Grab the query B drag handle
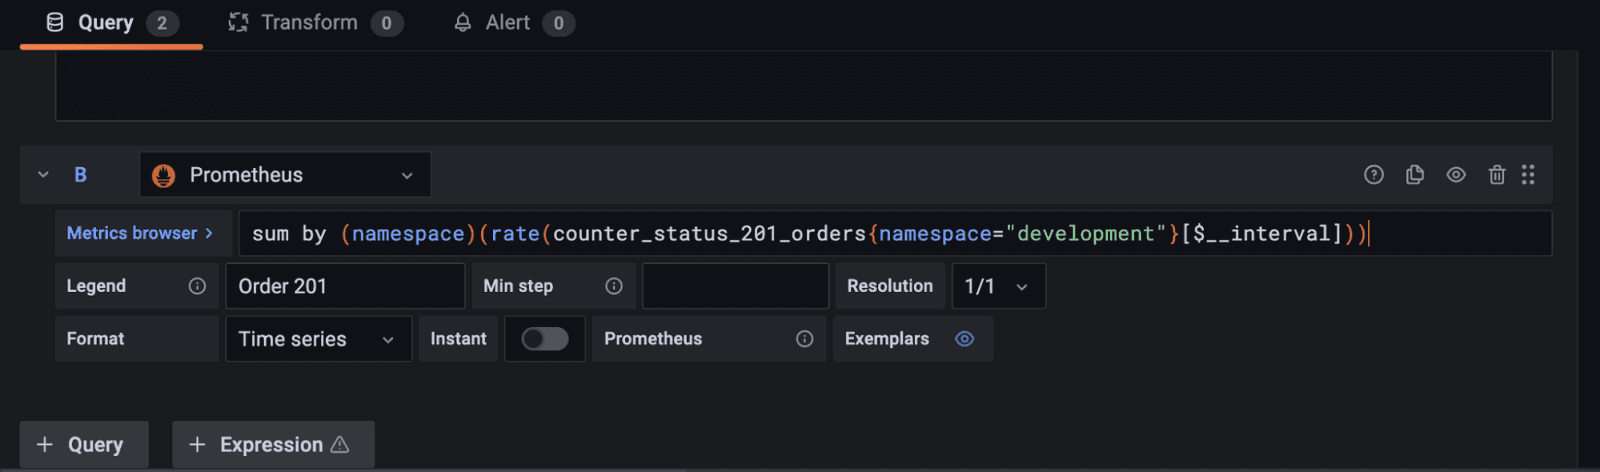The image size is (1600, 472). (1528, 175)
